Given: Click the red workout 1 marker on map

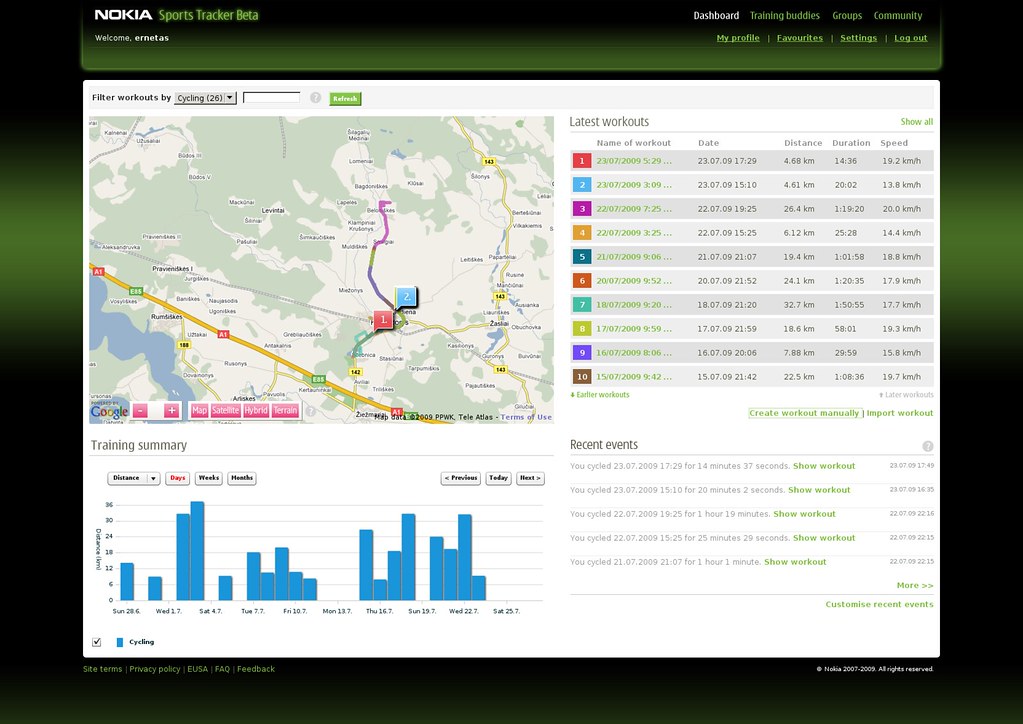Looking at the screenshot, I should coord(383,319).
